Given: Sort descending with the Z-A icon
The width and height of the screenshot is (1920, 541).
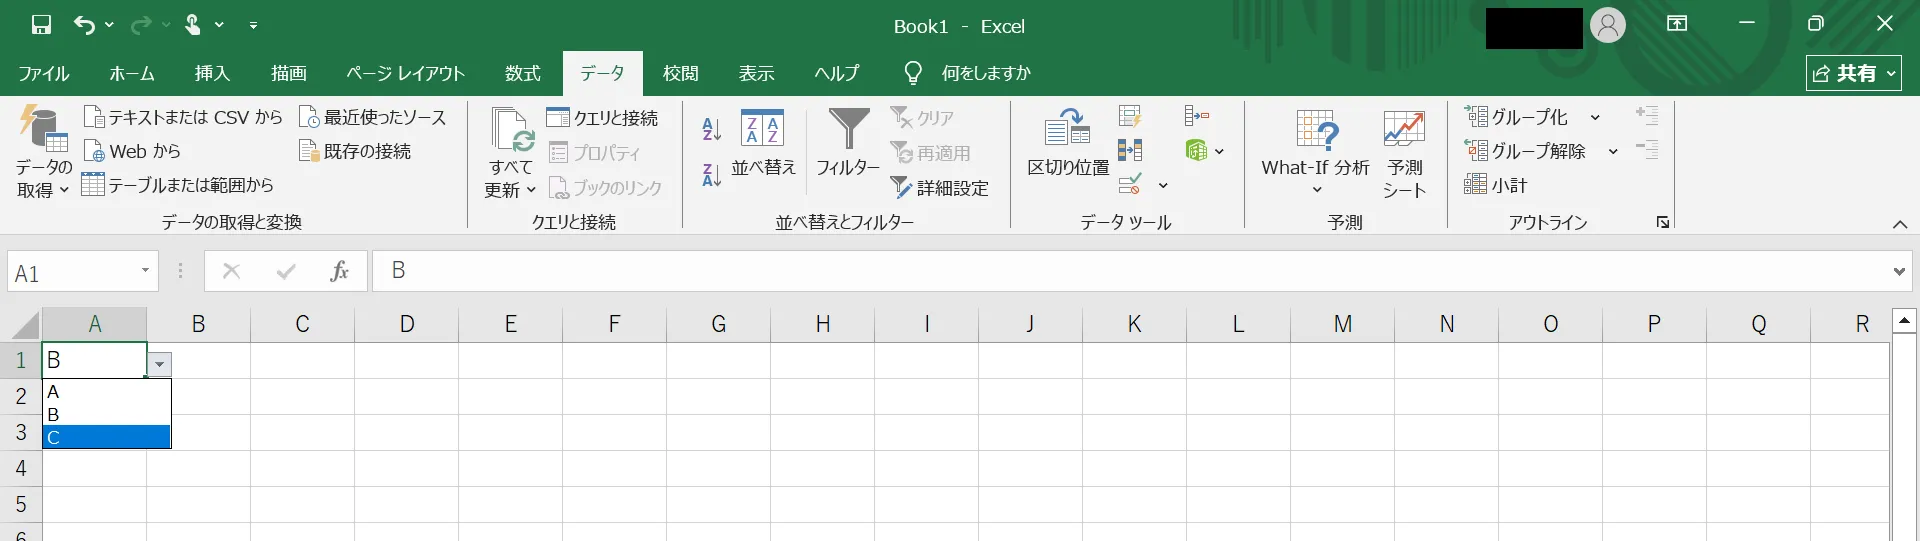Looking at the screenshot, I should [711, 175].
